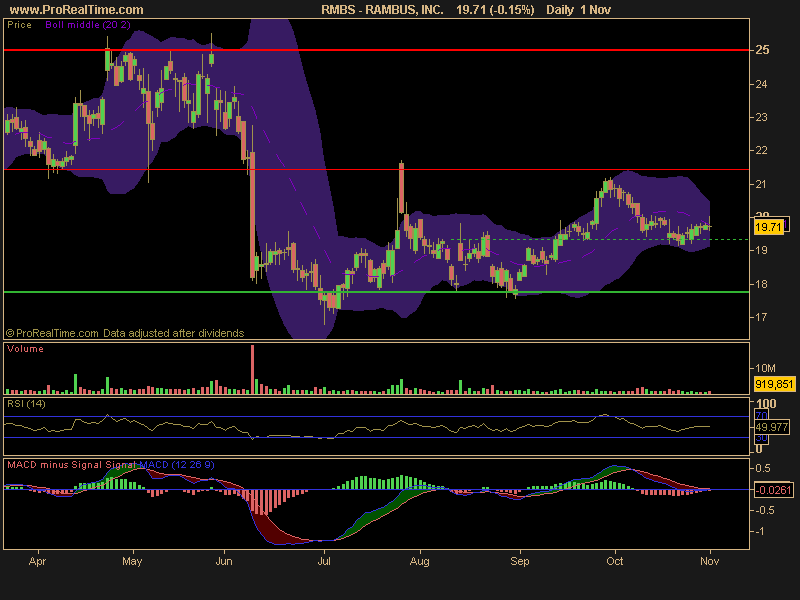
Task: Click the Apr date axis label
Action: click(x=37, y=562)
